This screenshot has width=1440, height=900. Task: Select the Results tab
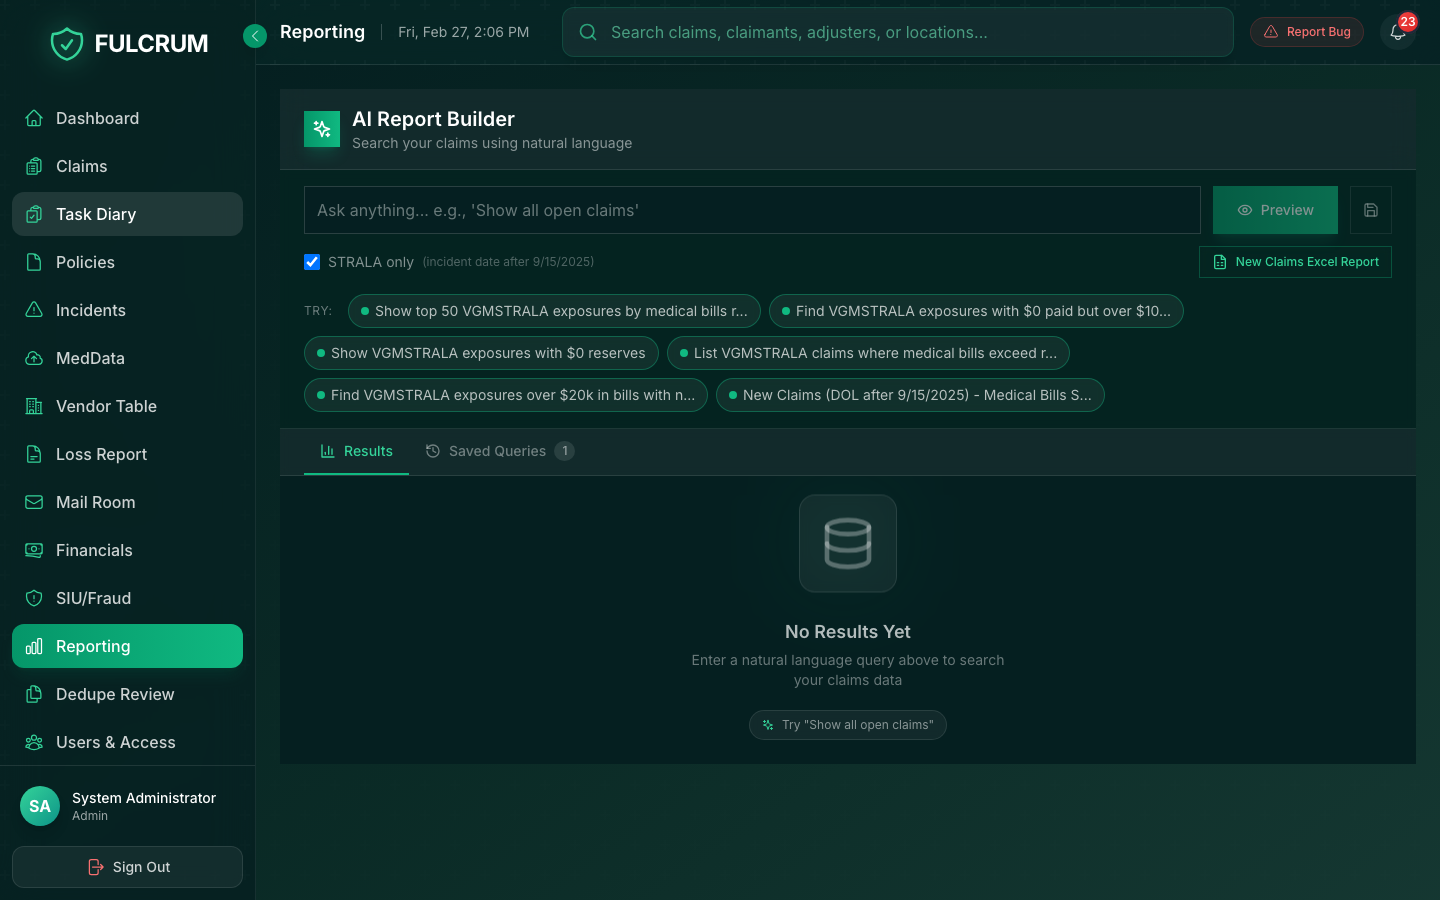pos(356,451)
